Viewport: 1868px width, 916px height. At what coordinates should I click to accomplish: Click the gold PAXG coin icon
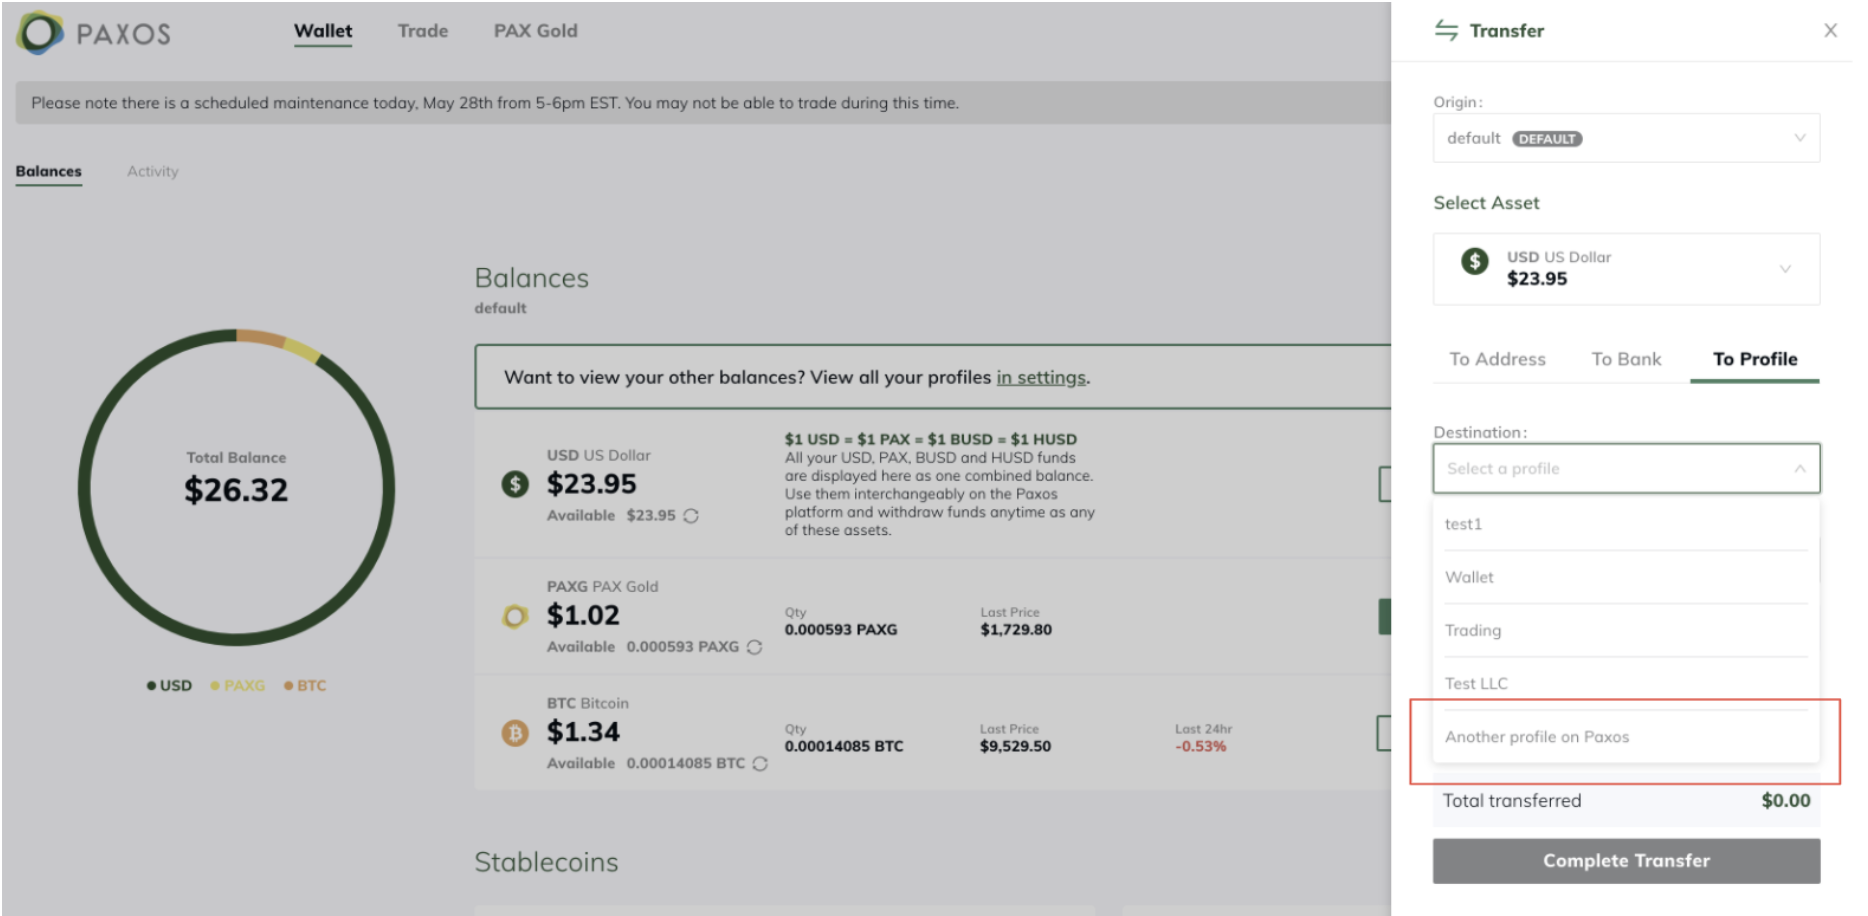514,617
